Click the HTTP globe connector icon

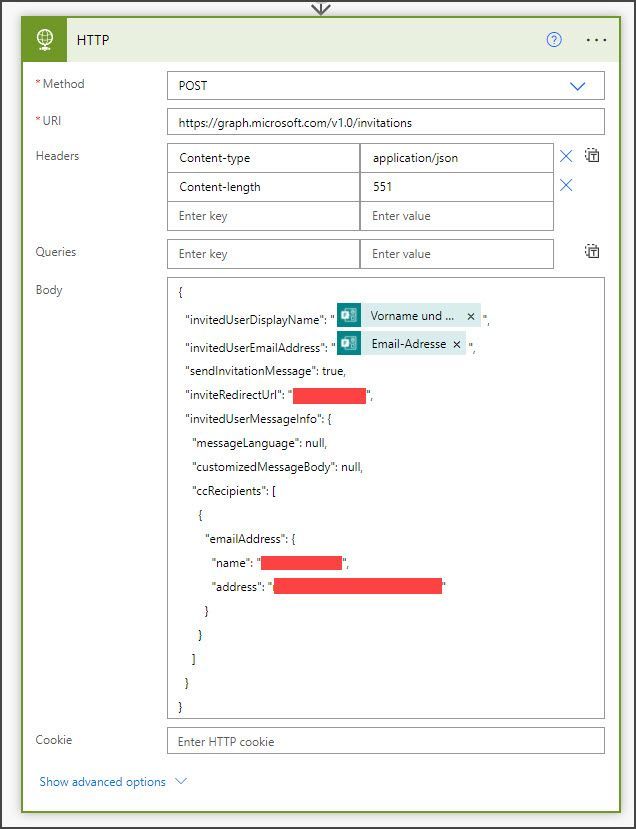click(44, 40)
